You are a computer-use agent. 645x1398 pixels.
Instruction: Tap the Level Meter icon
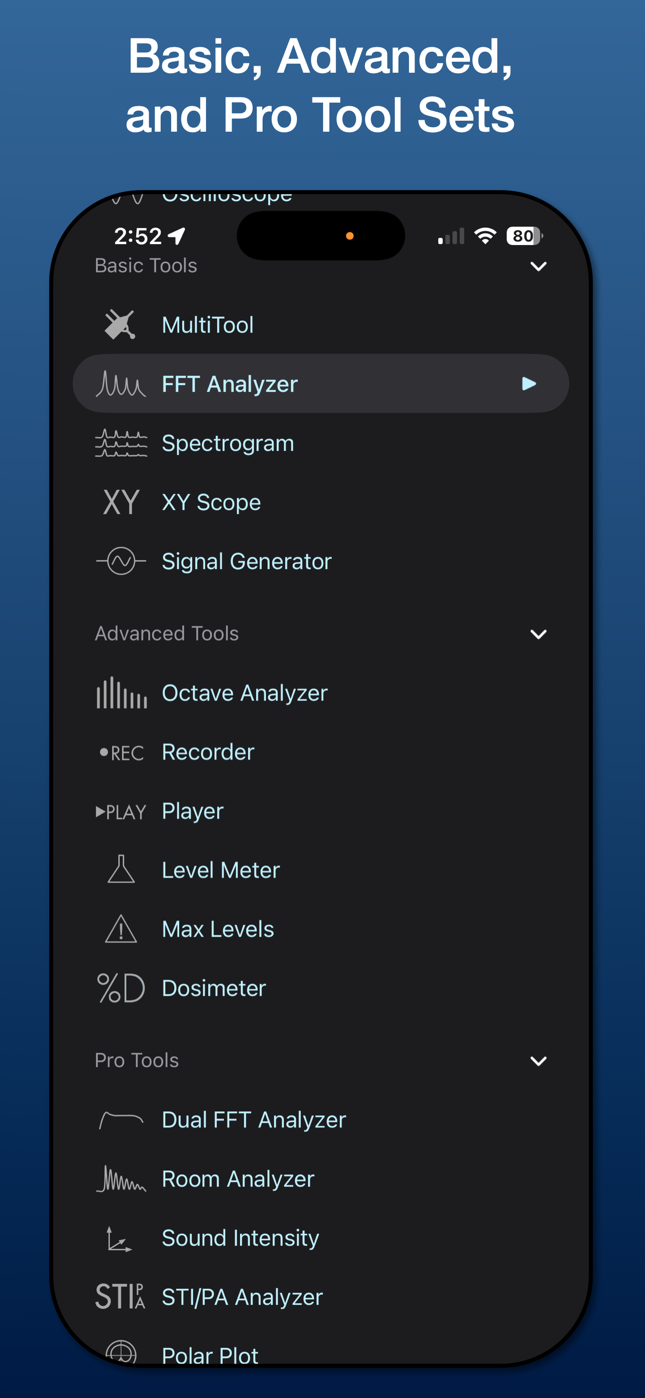pos(120,870)
